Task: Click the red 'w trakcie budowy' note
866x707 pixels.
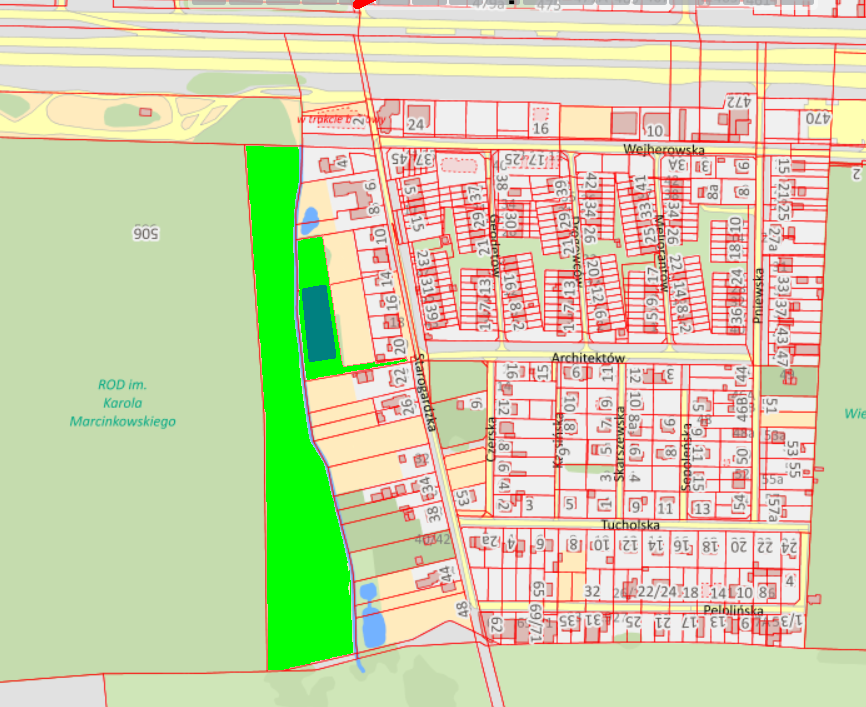Action: [341, 119]
